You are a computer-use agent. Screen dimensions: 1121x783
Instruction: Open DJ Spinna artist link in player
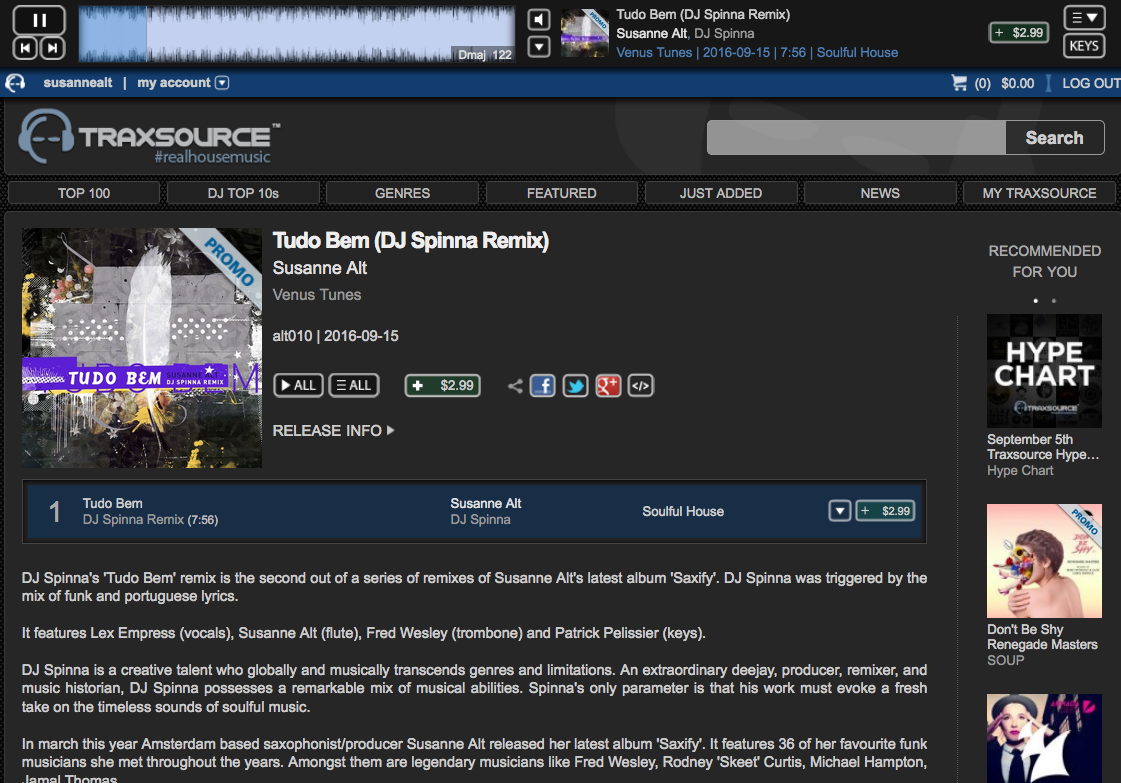[x=724, y=34]
